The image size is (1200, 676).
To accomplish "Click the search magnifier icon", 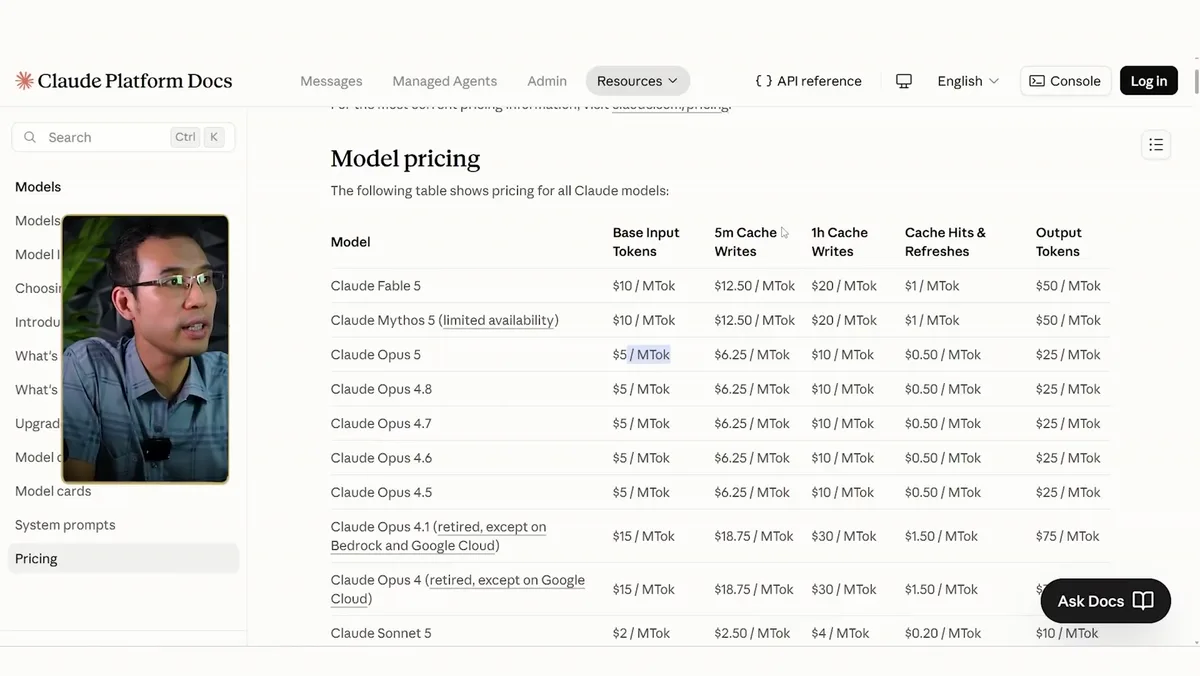I will click(x=30, y=137).
